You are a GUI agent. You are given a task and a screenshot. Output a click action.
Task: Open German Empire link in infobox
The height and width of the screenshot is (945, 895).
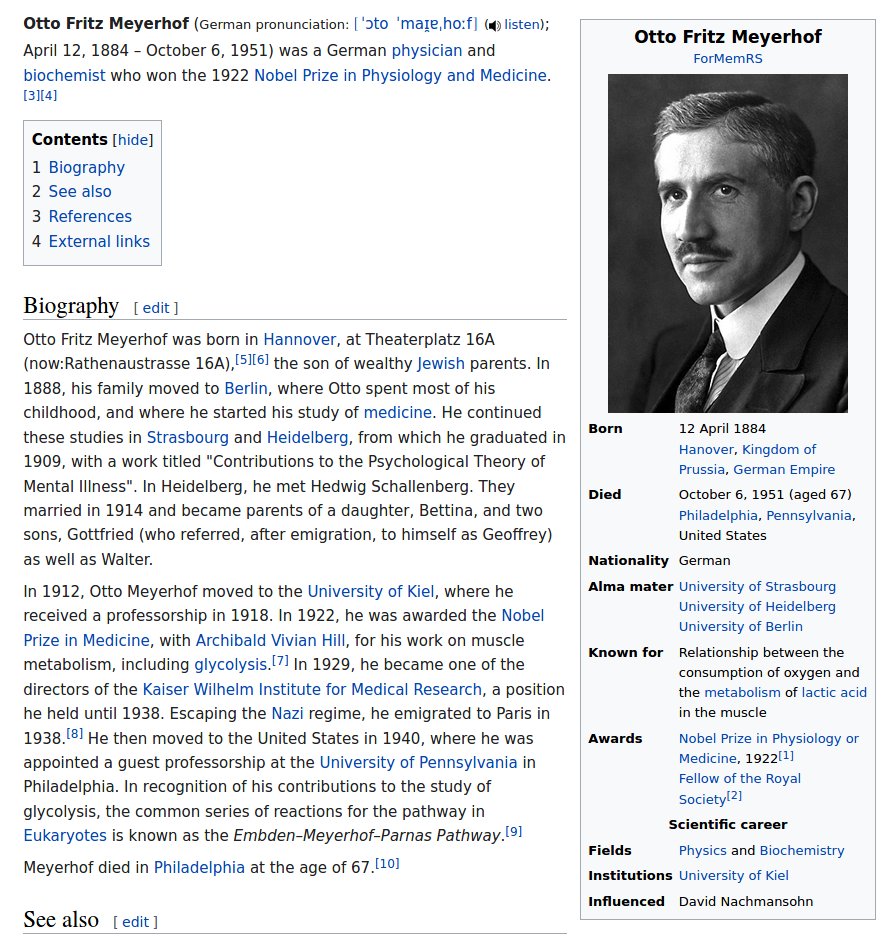(784, 469)
